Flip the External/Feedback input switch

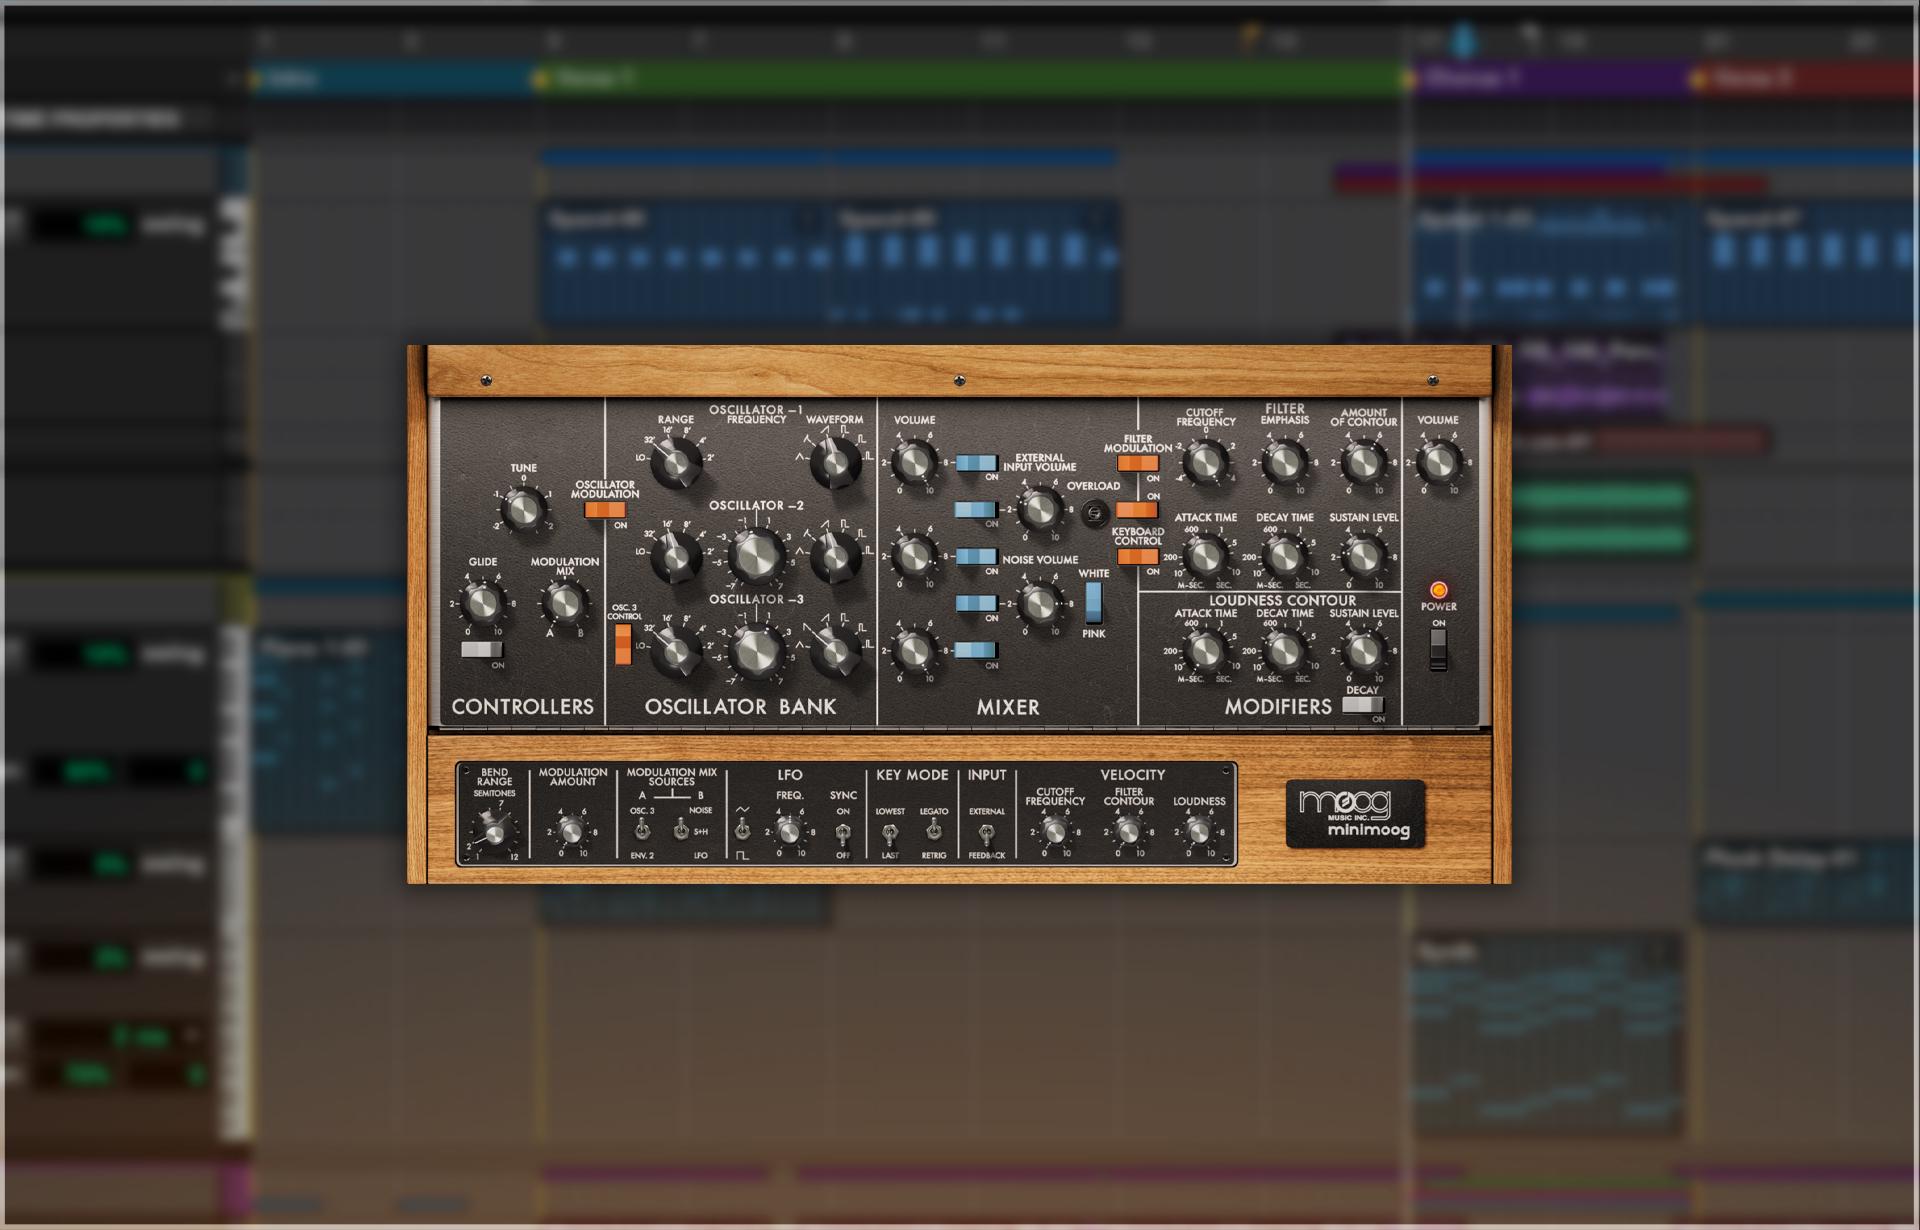pos(986,832)
